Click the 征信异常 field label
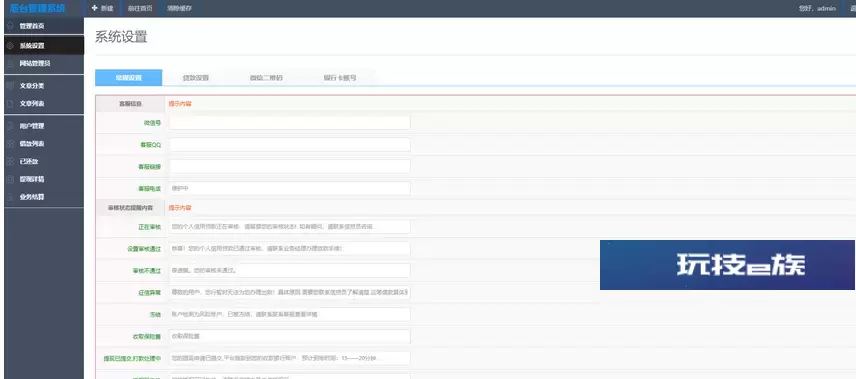The height and width of the screenshot is (379, 856). [150, 293]
